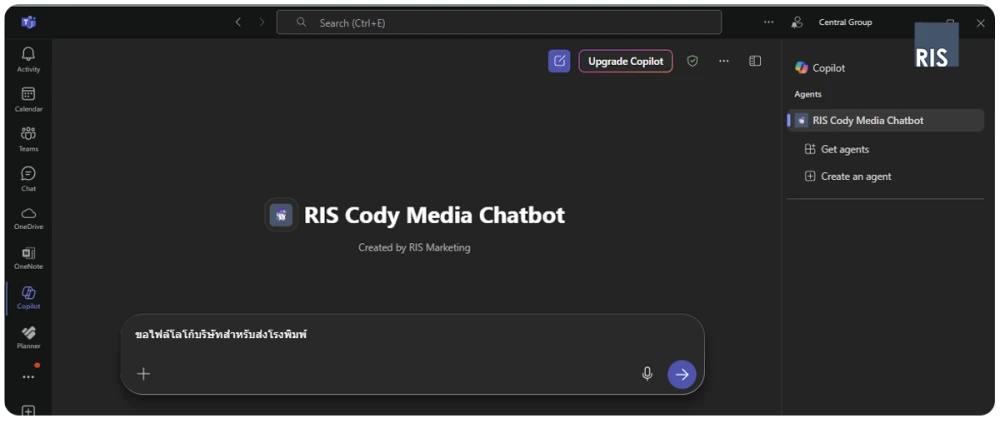Image resolution: width=1000 pixels, height=423 pixels.
Task: Click the plus attach button in composer
Action: click(x=144, y=374)
